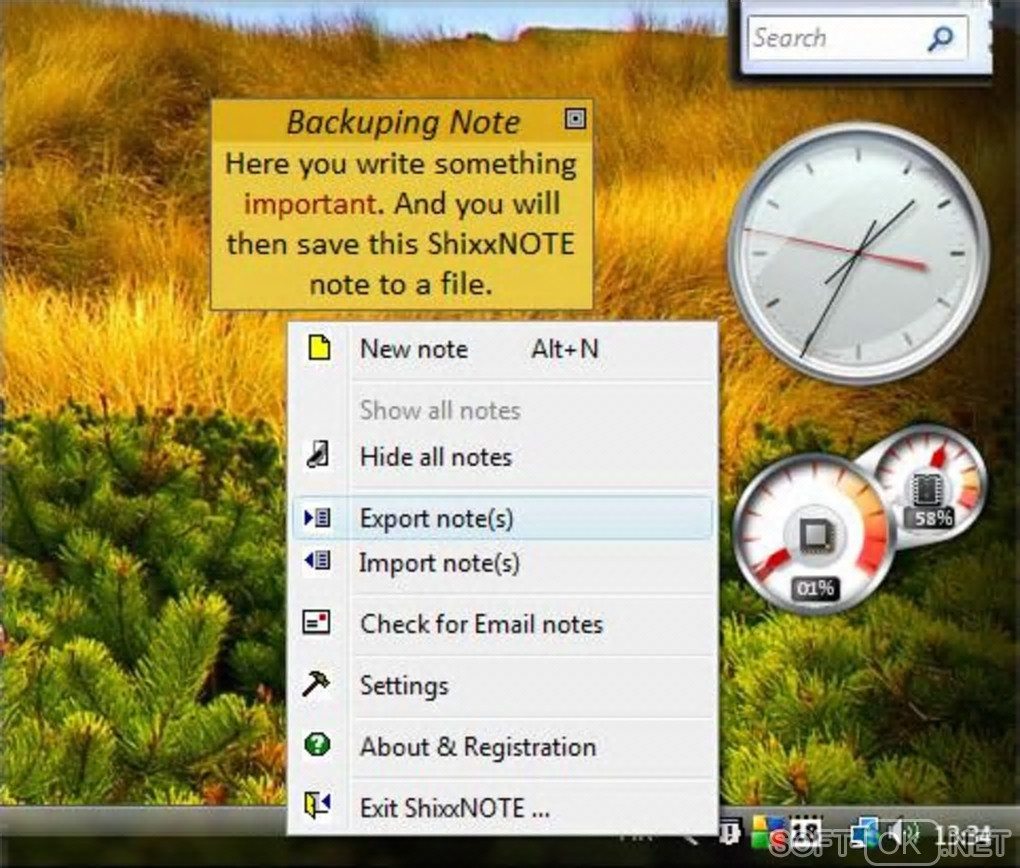Viewport: 1020px width, 868px height.
Task: Click the red word important in note
Action: [x=310, y=204]
